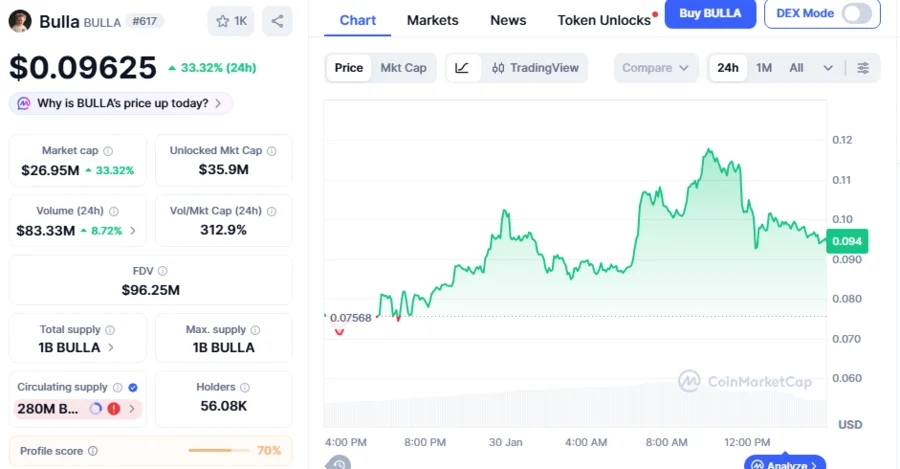The width and height of the screenshot is (900, 469).
Task: Select the 1M time range
Action: (764, 68)
